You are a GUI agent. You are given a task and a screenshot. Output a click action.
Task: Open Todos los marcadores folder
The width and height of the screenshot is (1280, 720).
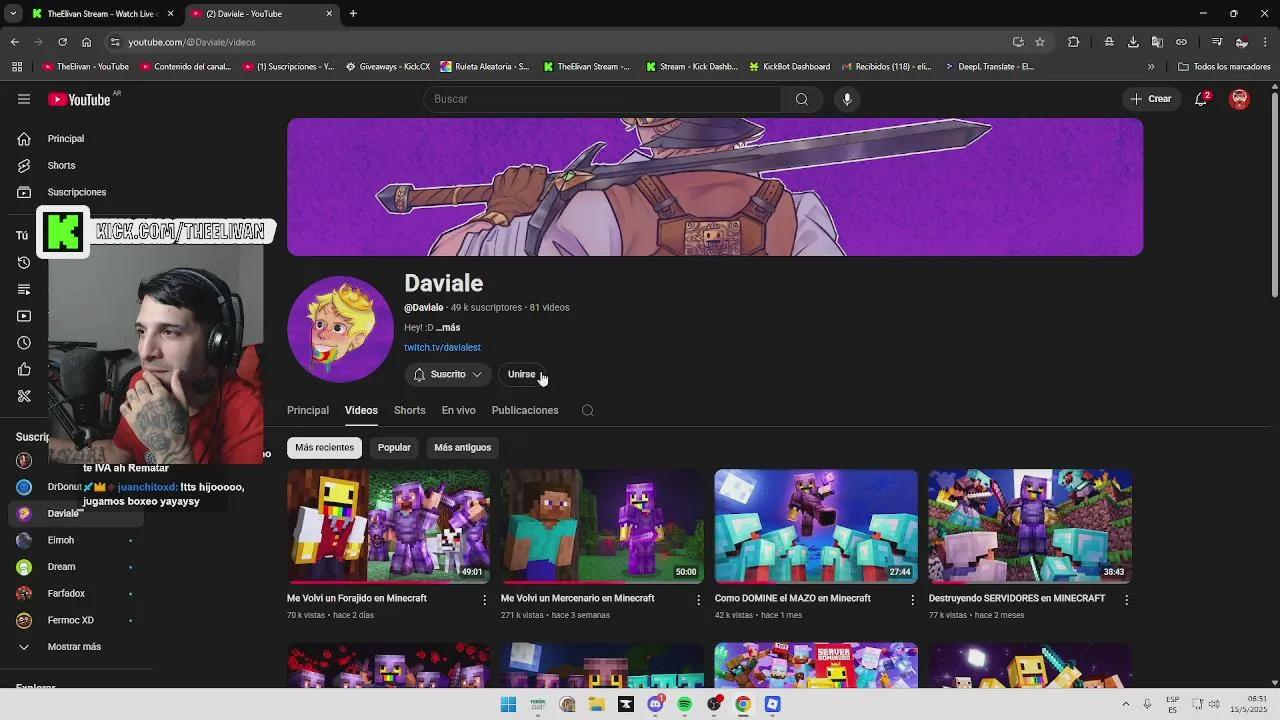coord(1224,67)
